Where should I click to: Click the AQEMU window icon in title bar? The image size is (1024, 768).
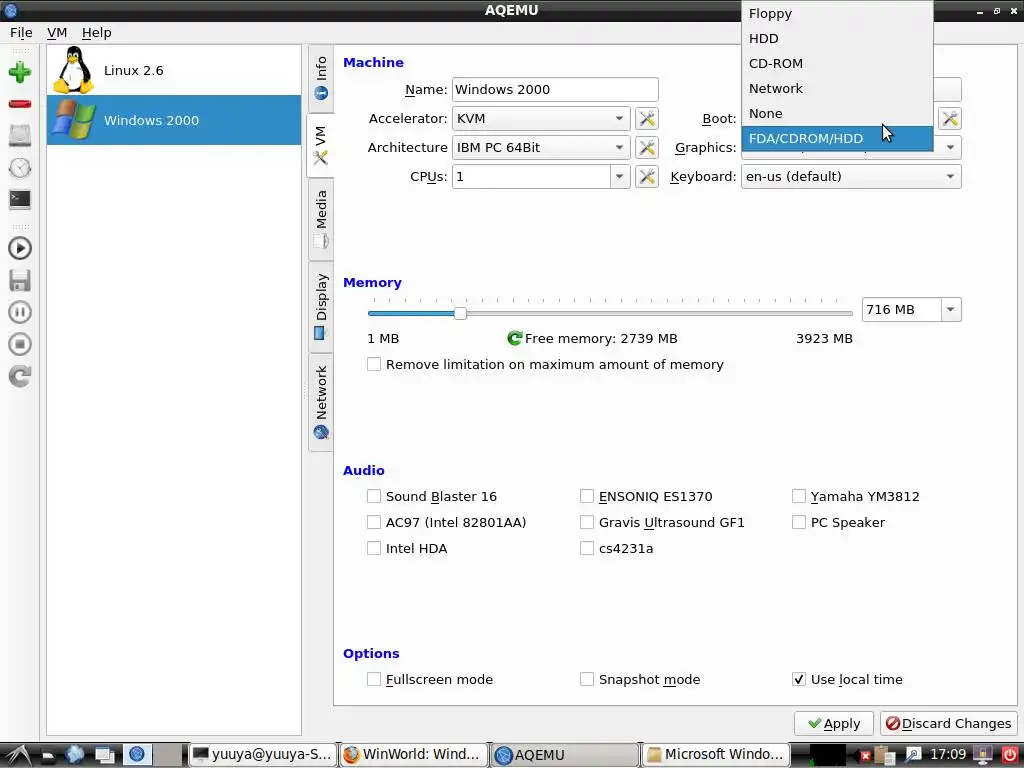10,10
